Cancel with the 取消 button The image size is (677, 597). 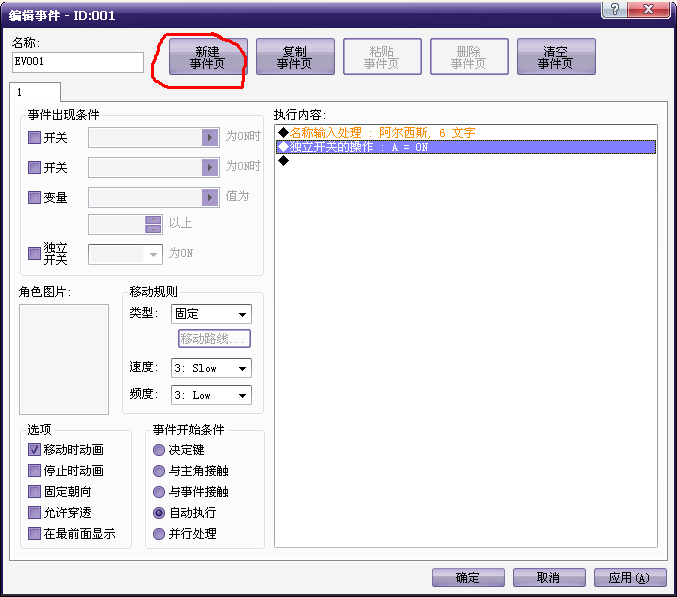click(x=549, y=577)
